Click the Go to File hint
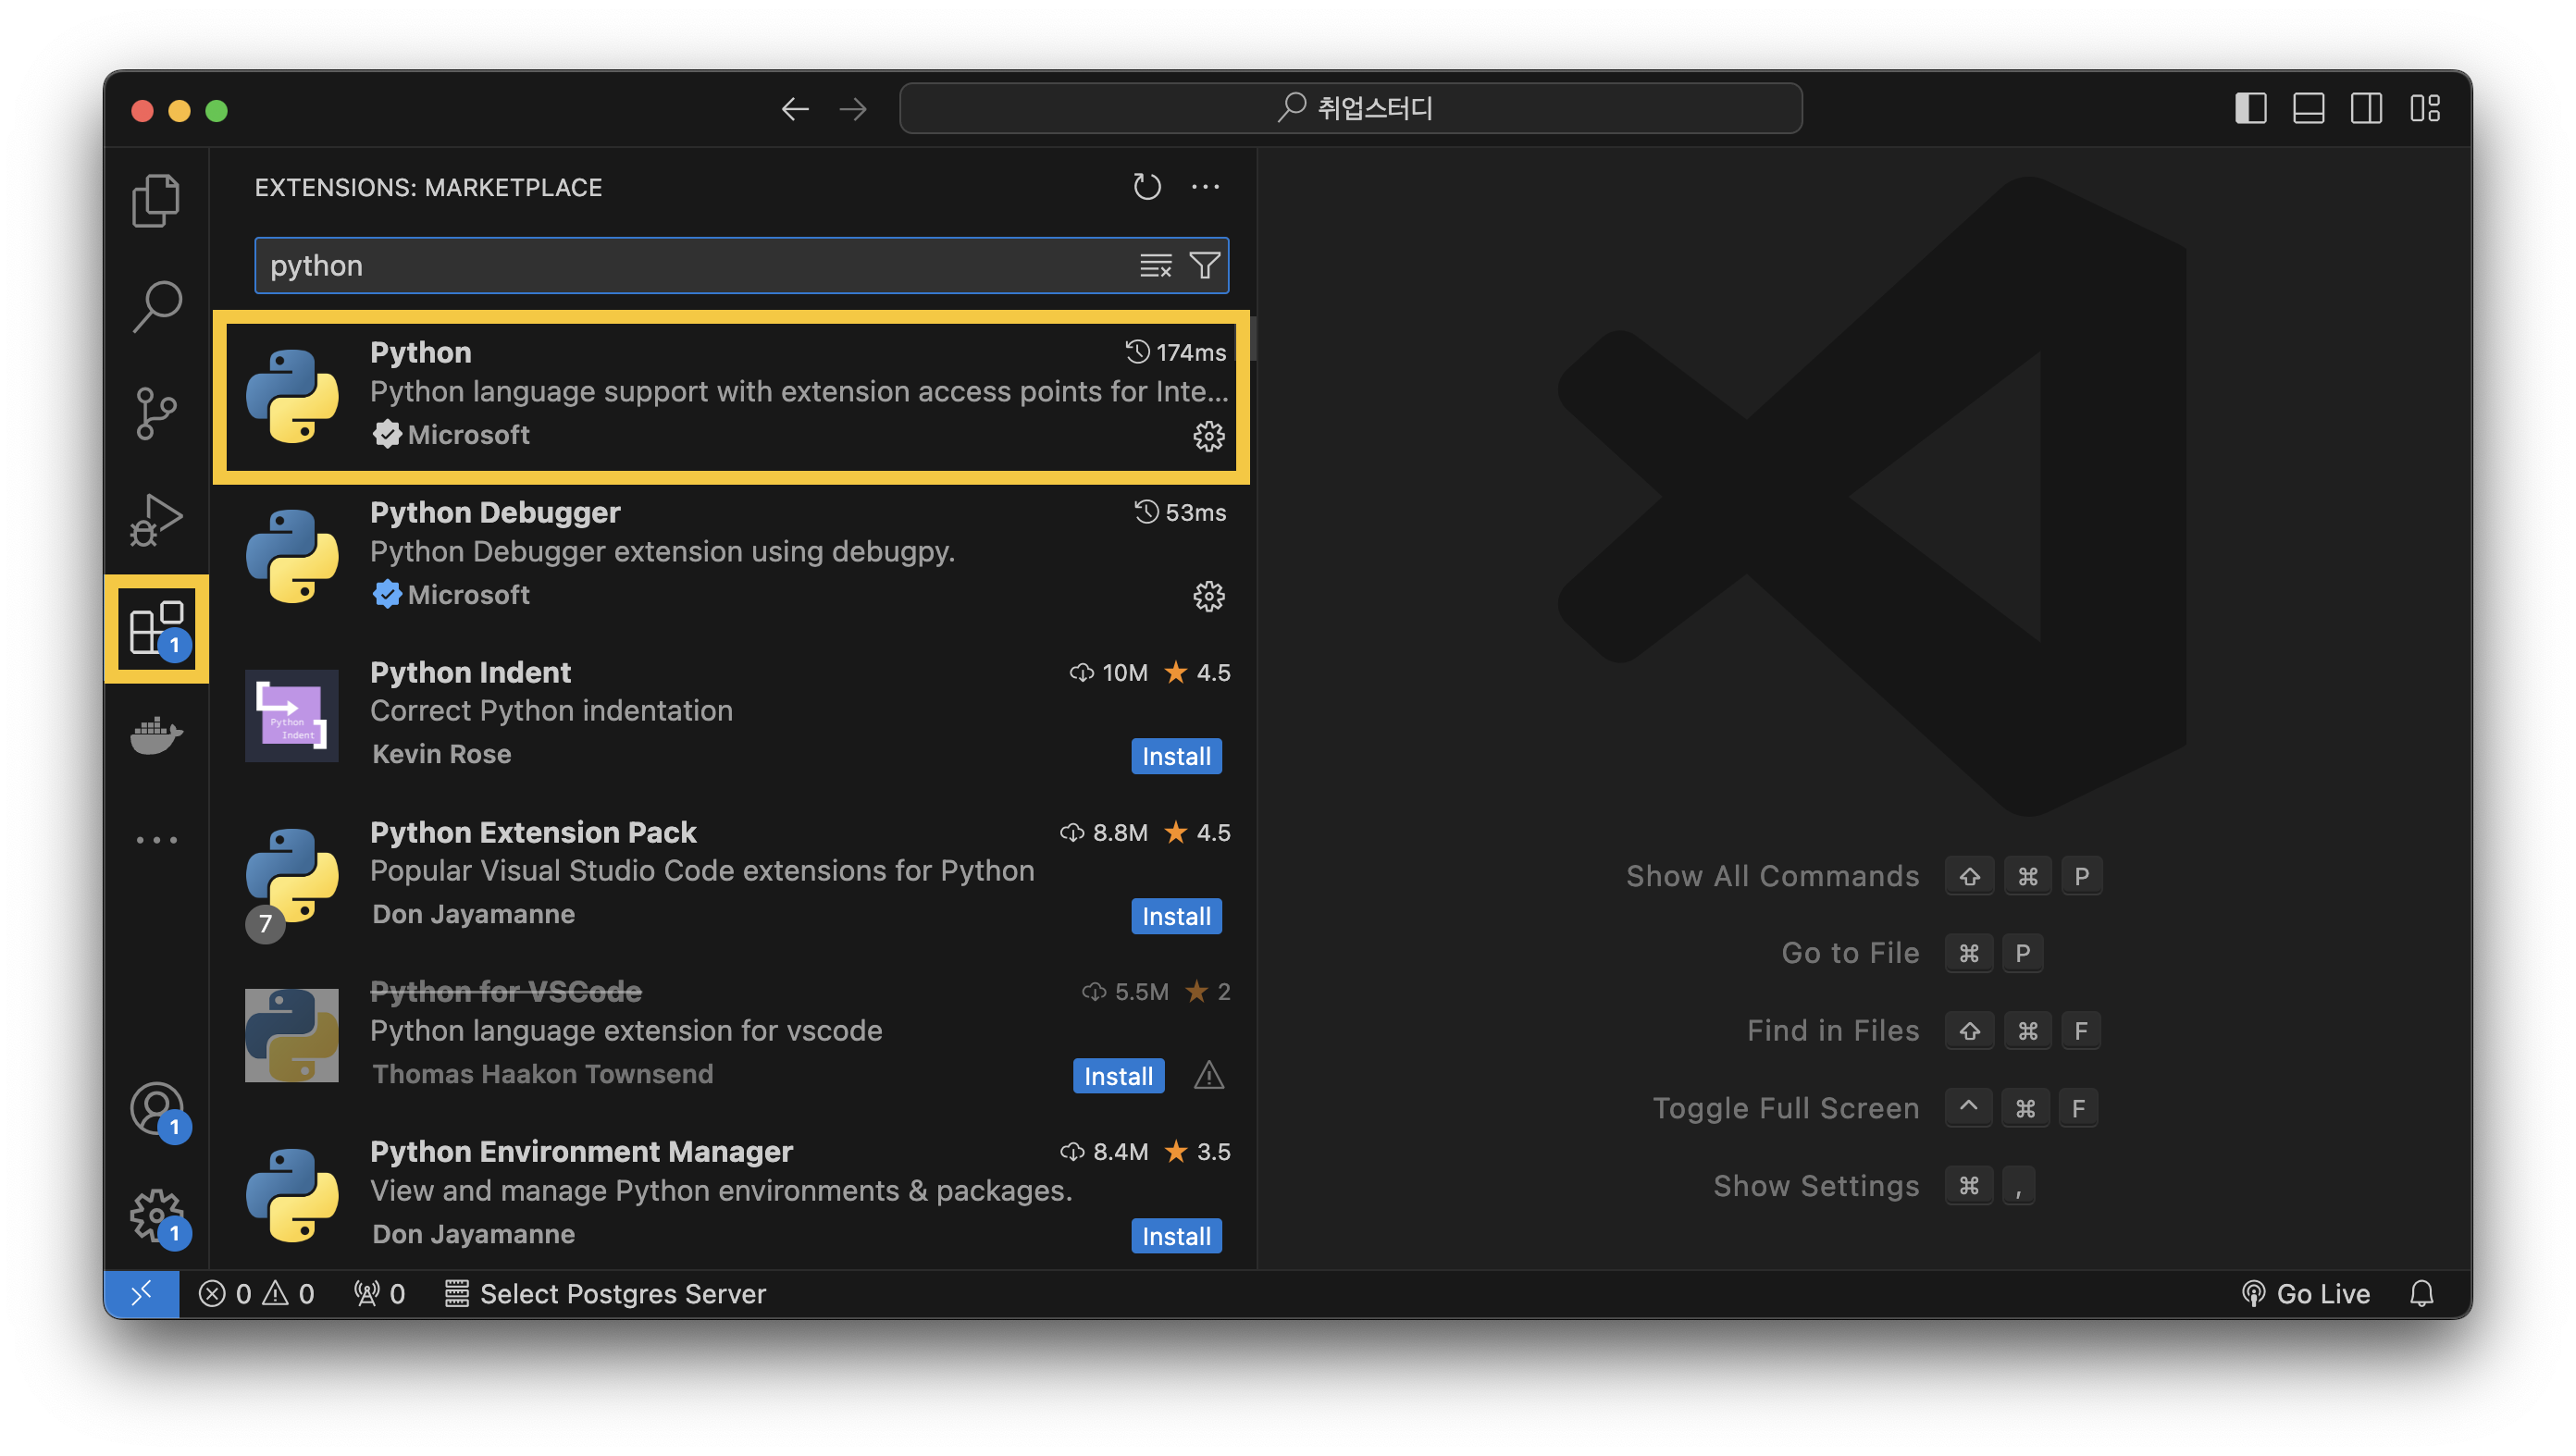 pyautogui.click(x=1850, y=953)
